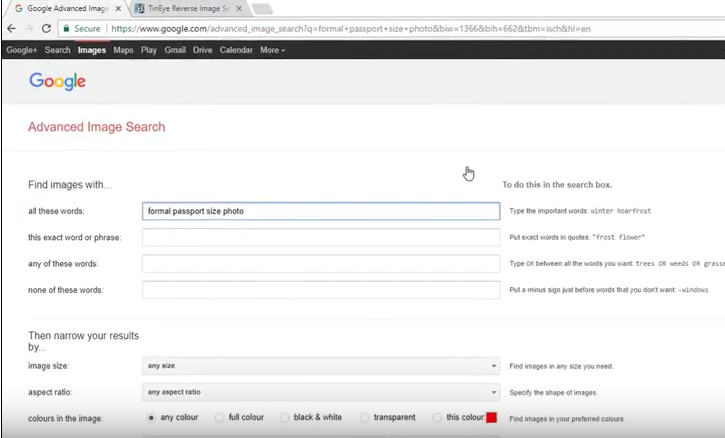Open Play in the Google bar
Viewport: 725px width, 438px height.
149,50
